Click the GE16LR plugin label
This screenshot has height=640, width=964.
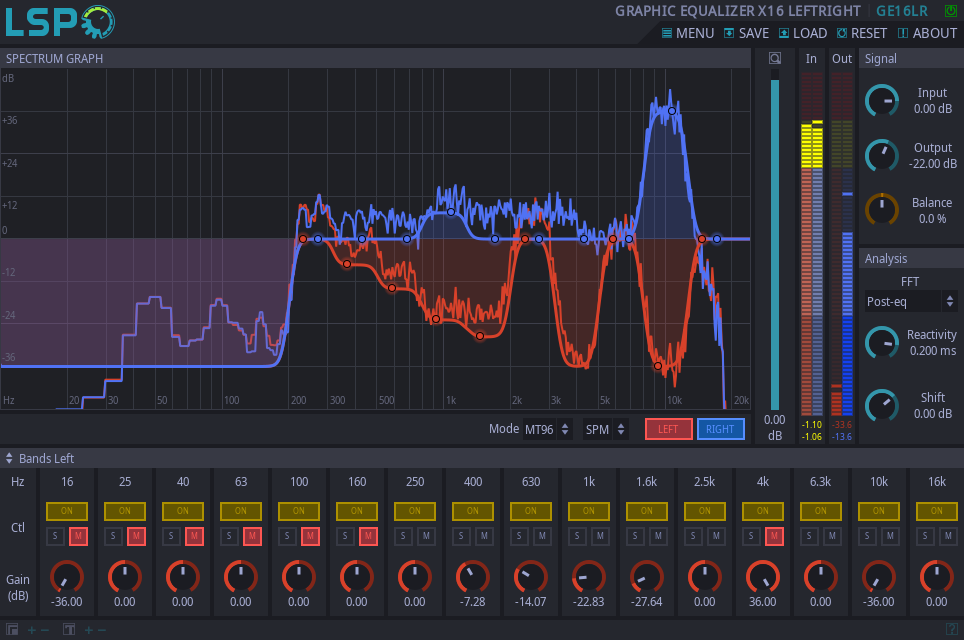coord(902,11)
